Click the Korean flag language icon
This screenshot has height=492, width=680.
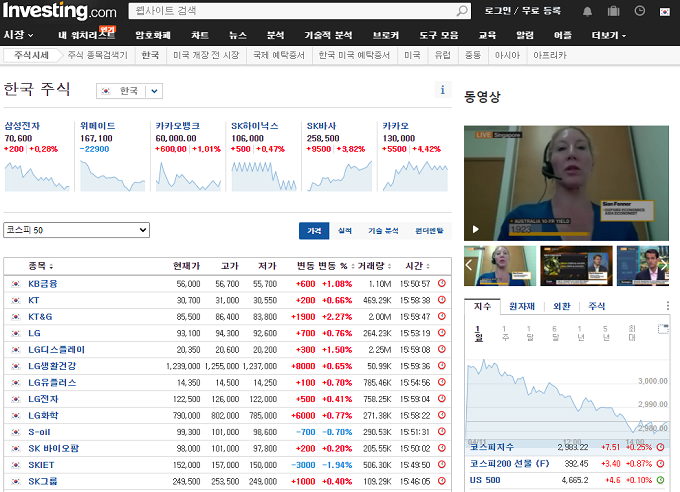(x=665, y=12)
